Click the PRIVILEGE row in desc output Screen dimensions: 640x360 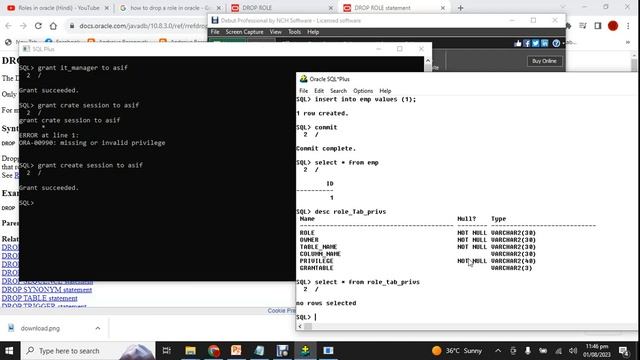tap(418, 261)
